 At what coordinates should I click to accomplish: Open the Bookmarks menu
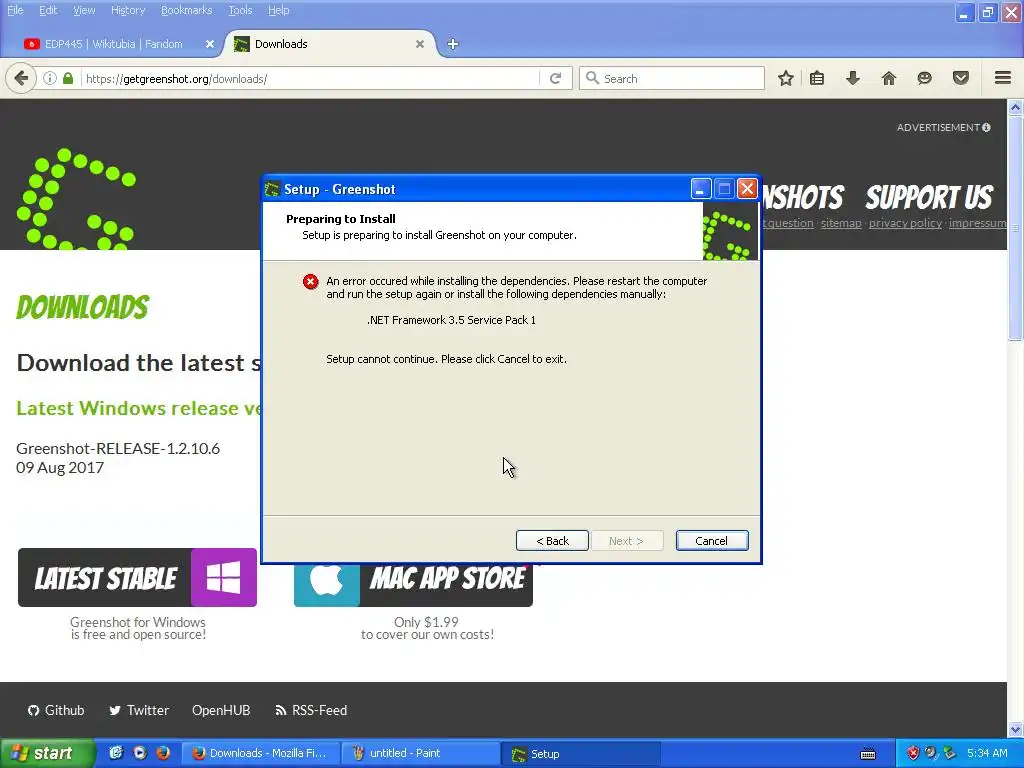click(x=186, y=10)
